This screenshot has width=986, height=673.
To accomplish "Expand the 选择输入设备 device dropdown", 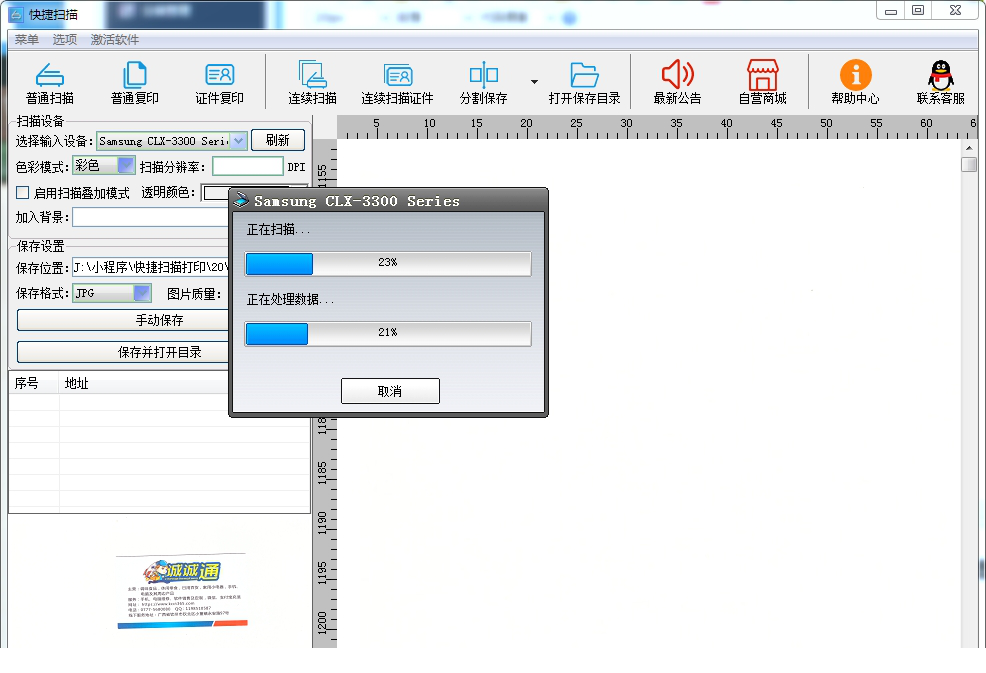I will coord(238,141).
